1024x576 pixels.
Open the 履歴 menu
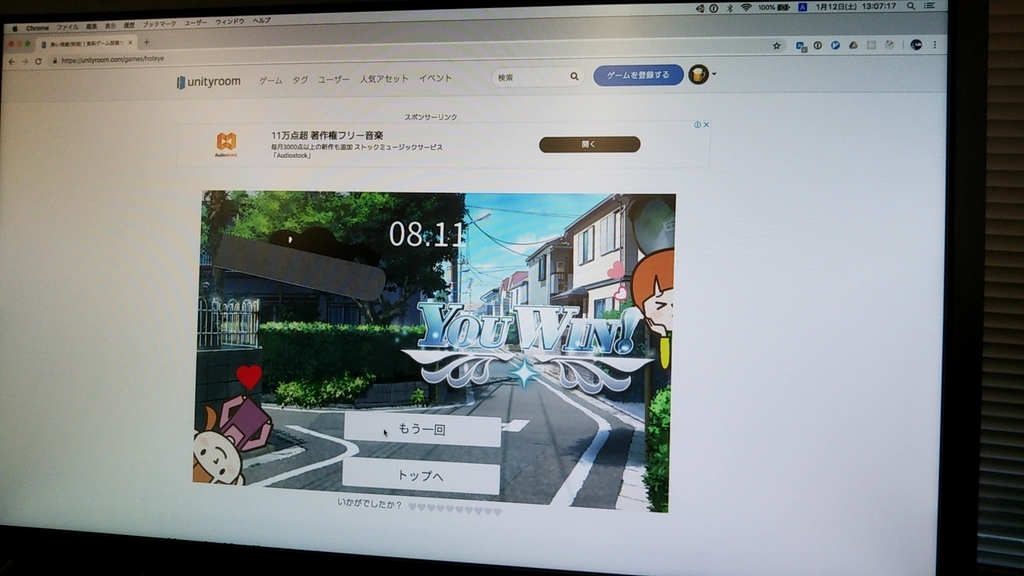coord(129,25)
